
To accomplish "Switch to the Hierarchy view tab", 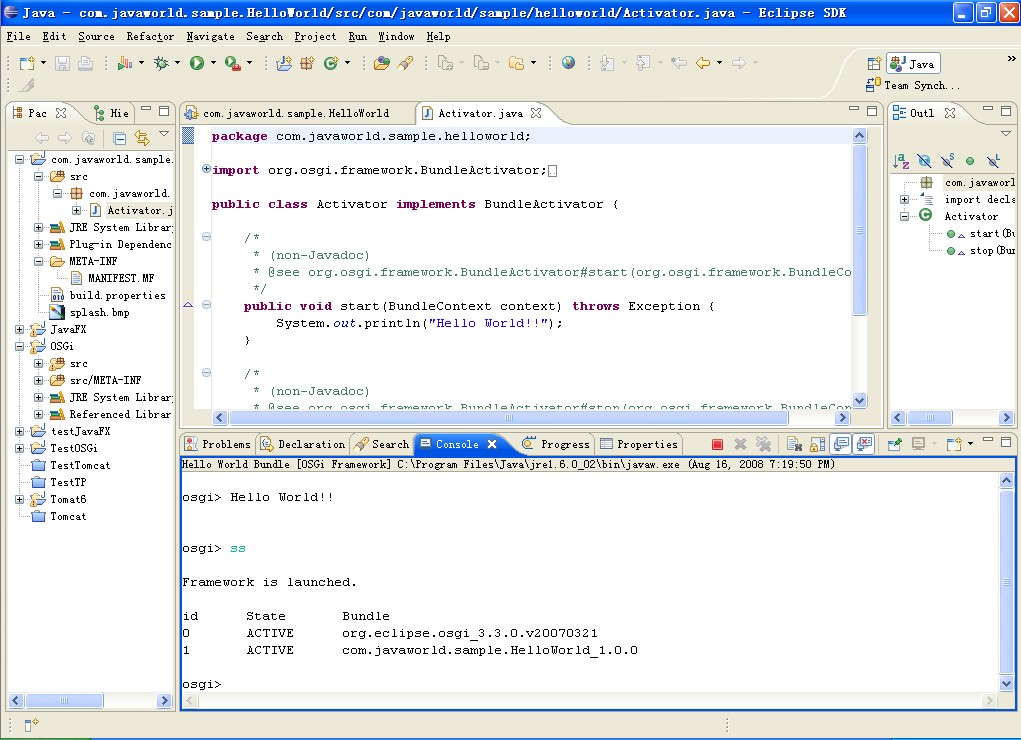I will click(111, 113).
